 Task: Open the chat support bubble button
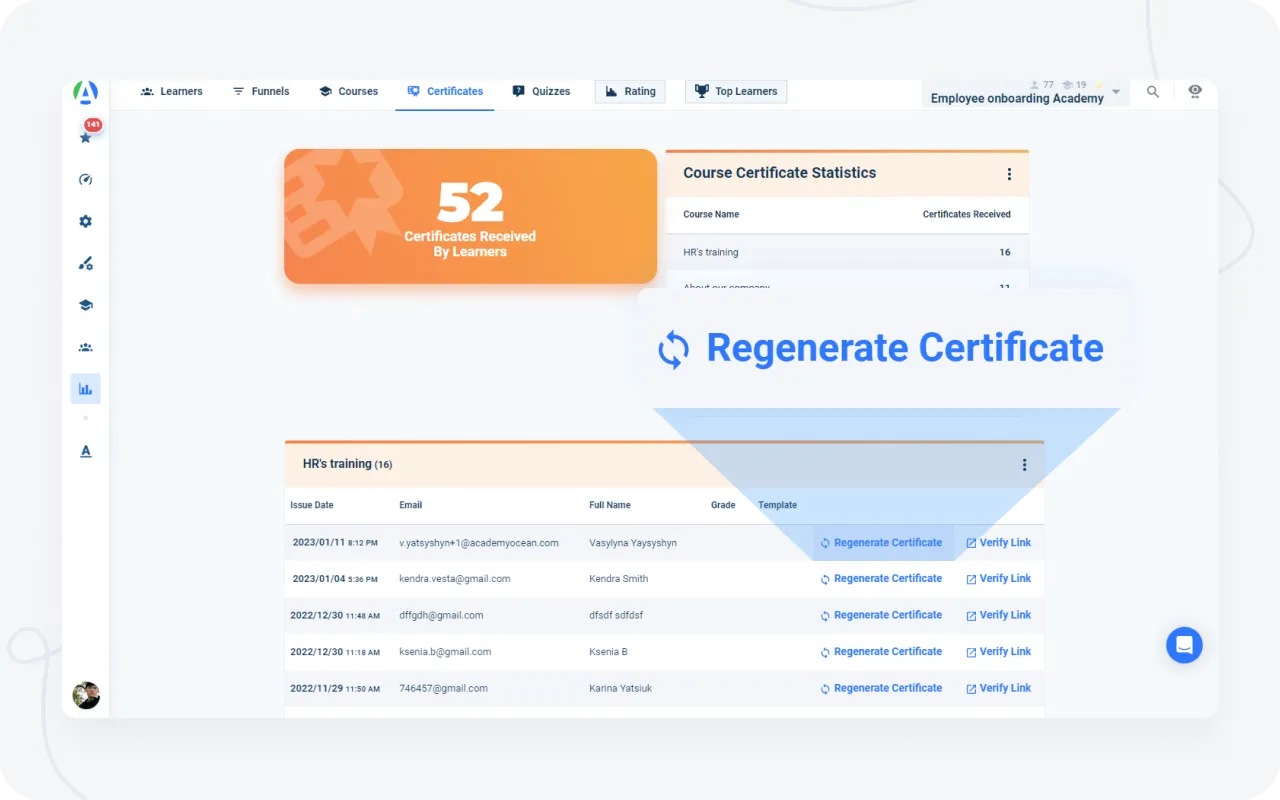1184,645
